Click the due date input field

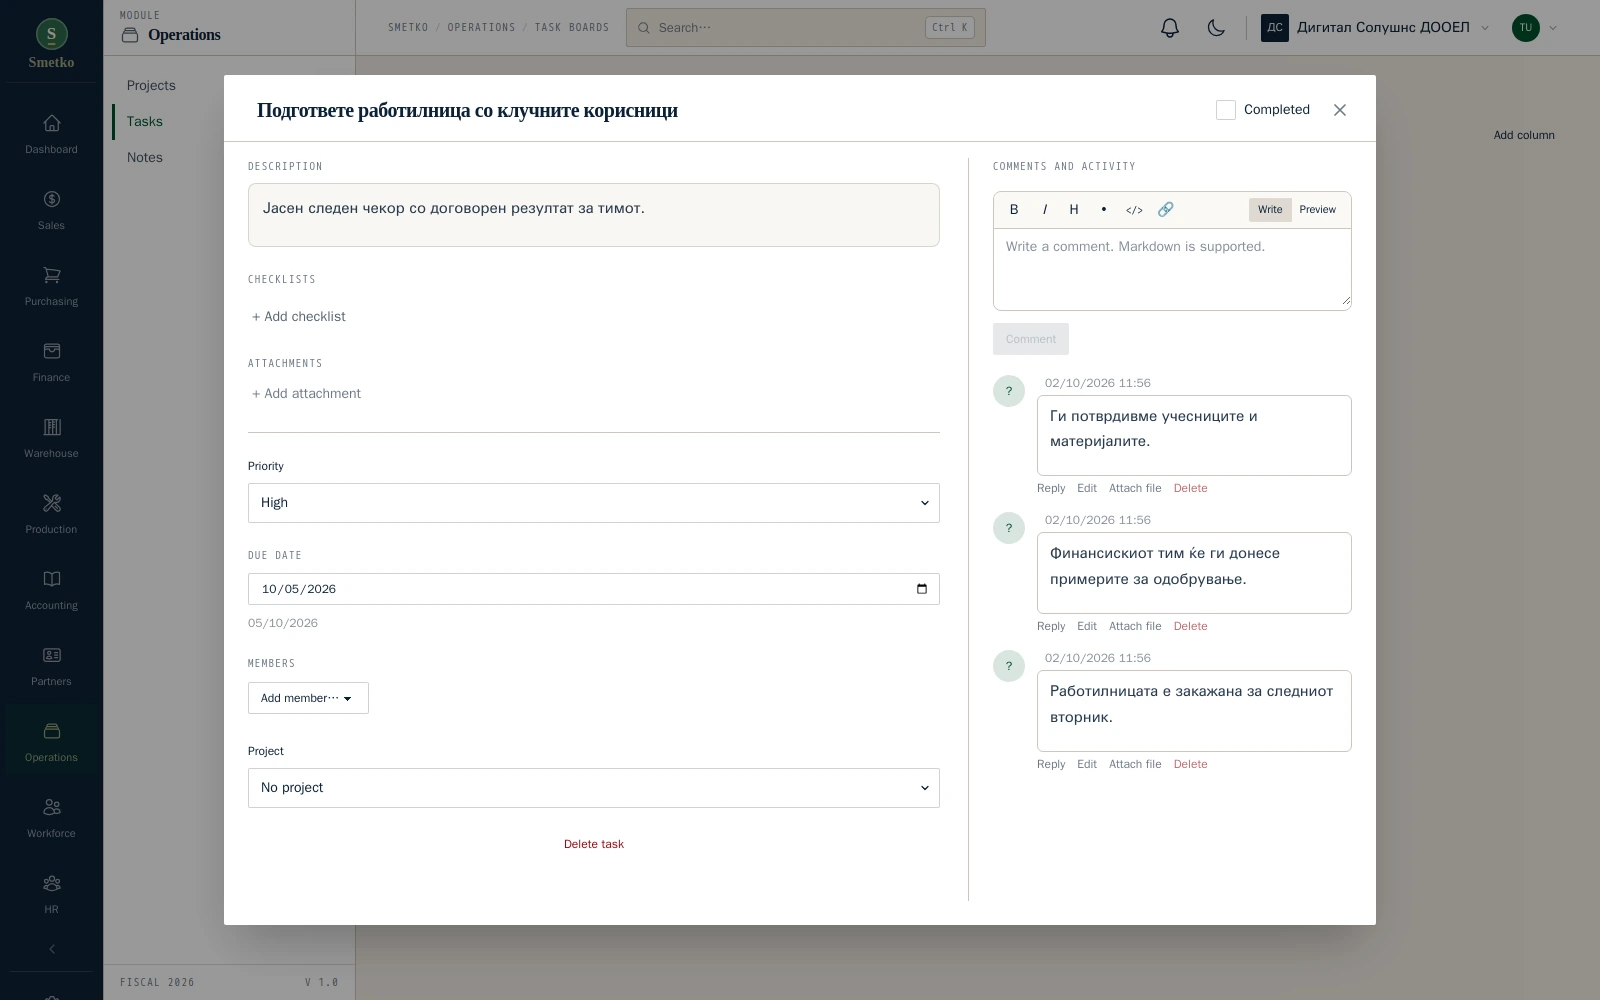pyautogui.click(x=594, y=589)
